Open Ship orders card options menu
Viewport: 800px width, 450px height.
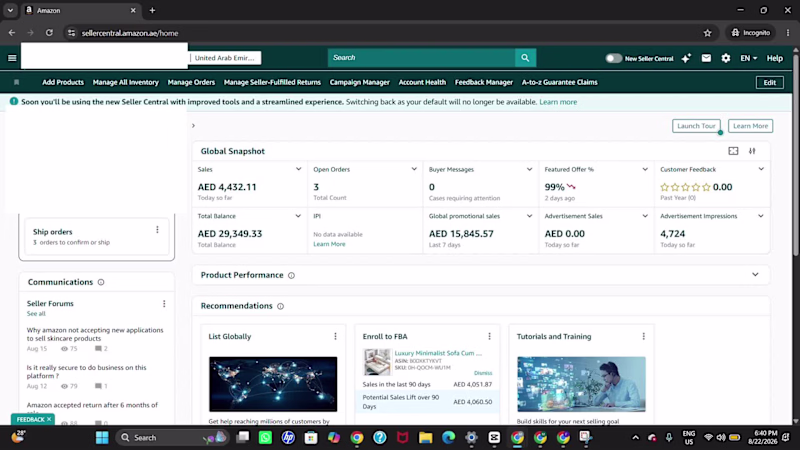pos(157,230)
